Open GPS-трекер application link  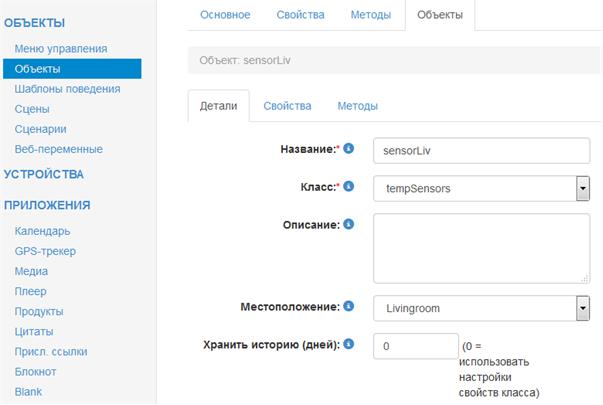[x=45, y=251]
